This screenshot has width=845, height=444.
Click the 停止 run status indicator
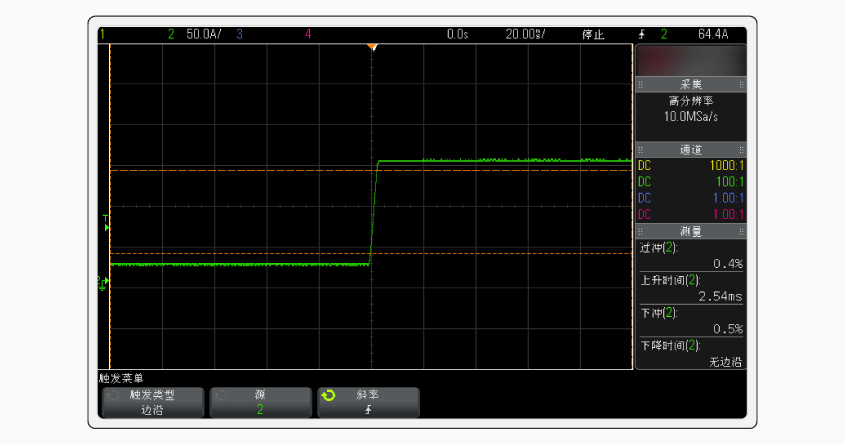593,34
